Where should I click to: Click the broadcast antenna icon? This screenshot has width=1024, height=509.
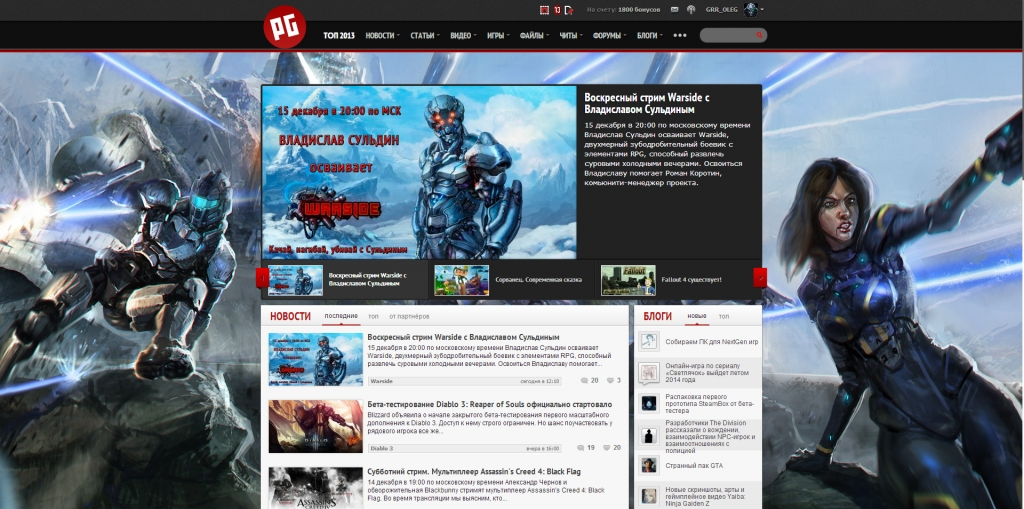pos(692,10)
